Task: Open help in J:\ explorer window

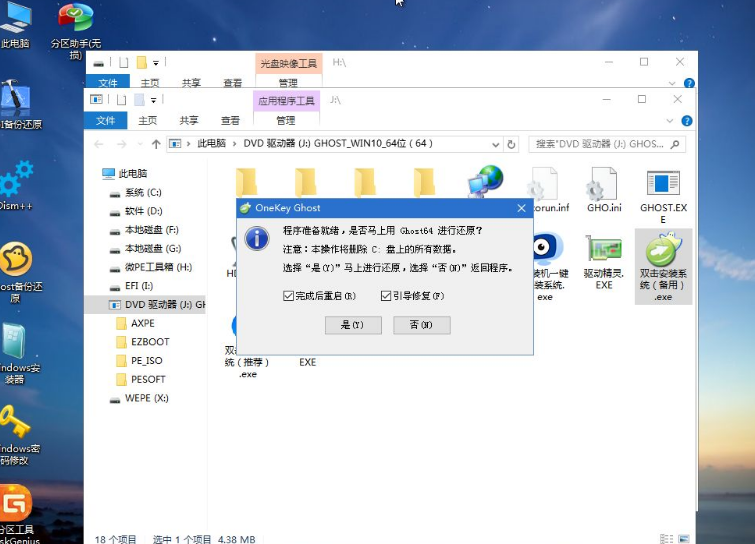Action: pos(687,121)
